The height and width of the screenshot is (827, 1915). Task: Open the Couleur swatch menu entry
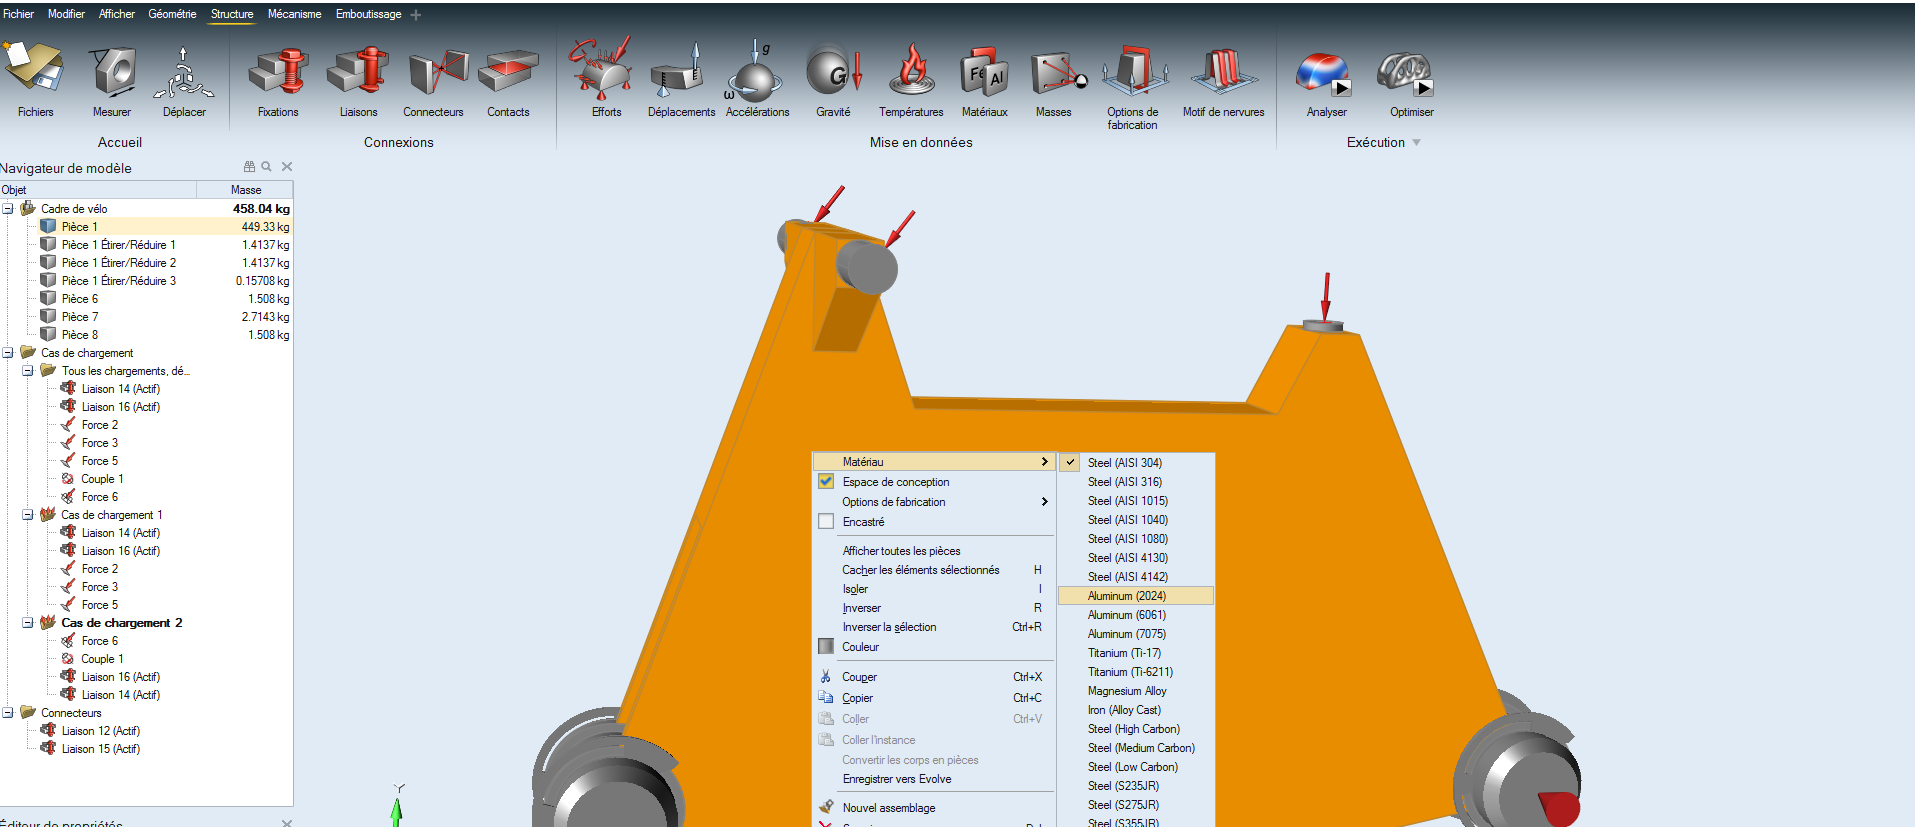[x=860, y=647]
